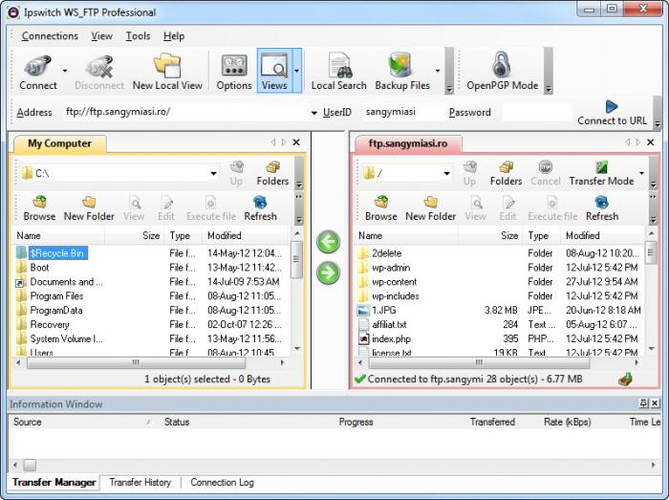Create New Folder in remote pane

click(430, 209)
